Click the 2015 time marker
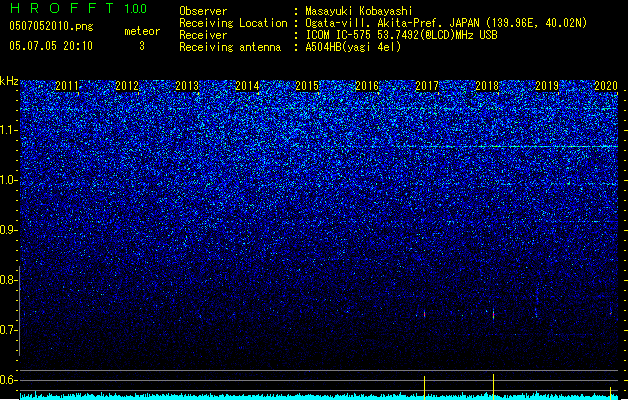This screenshot has width=629, height=400. [x=307, y=86]
